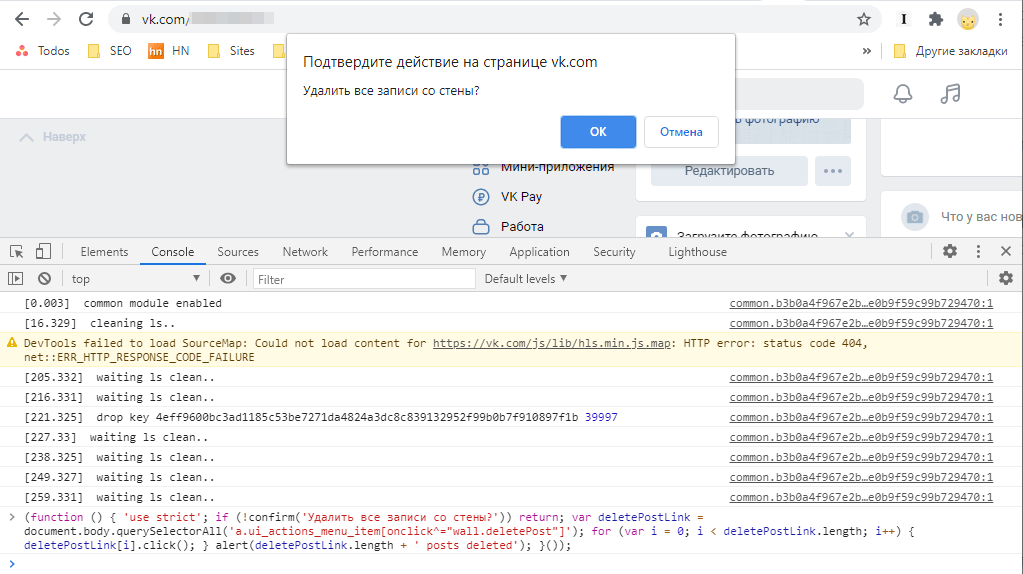Clear the console
This screenshot has width=1023, height=574.
pos(44,279)
